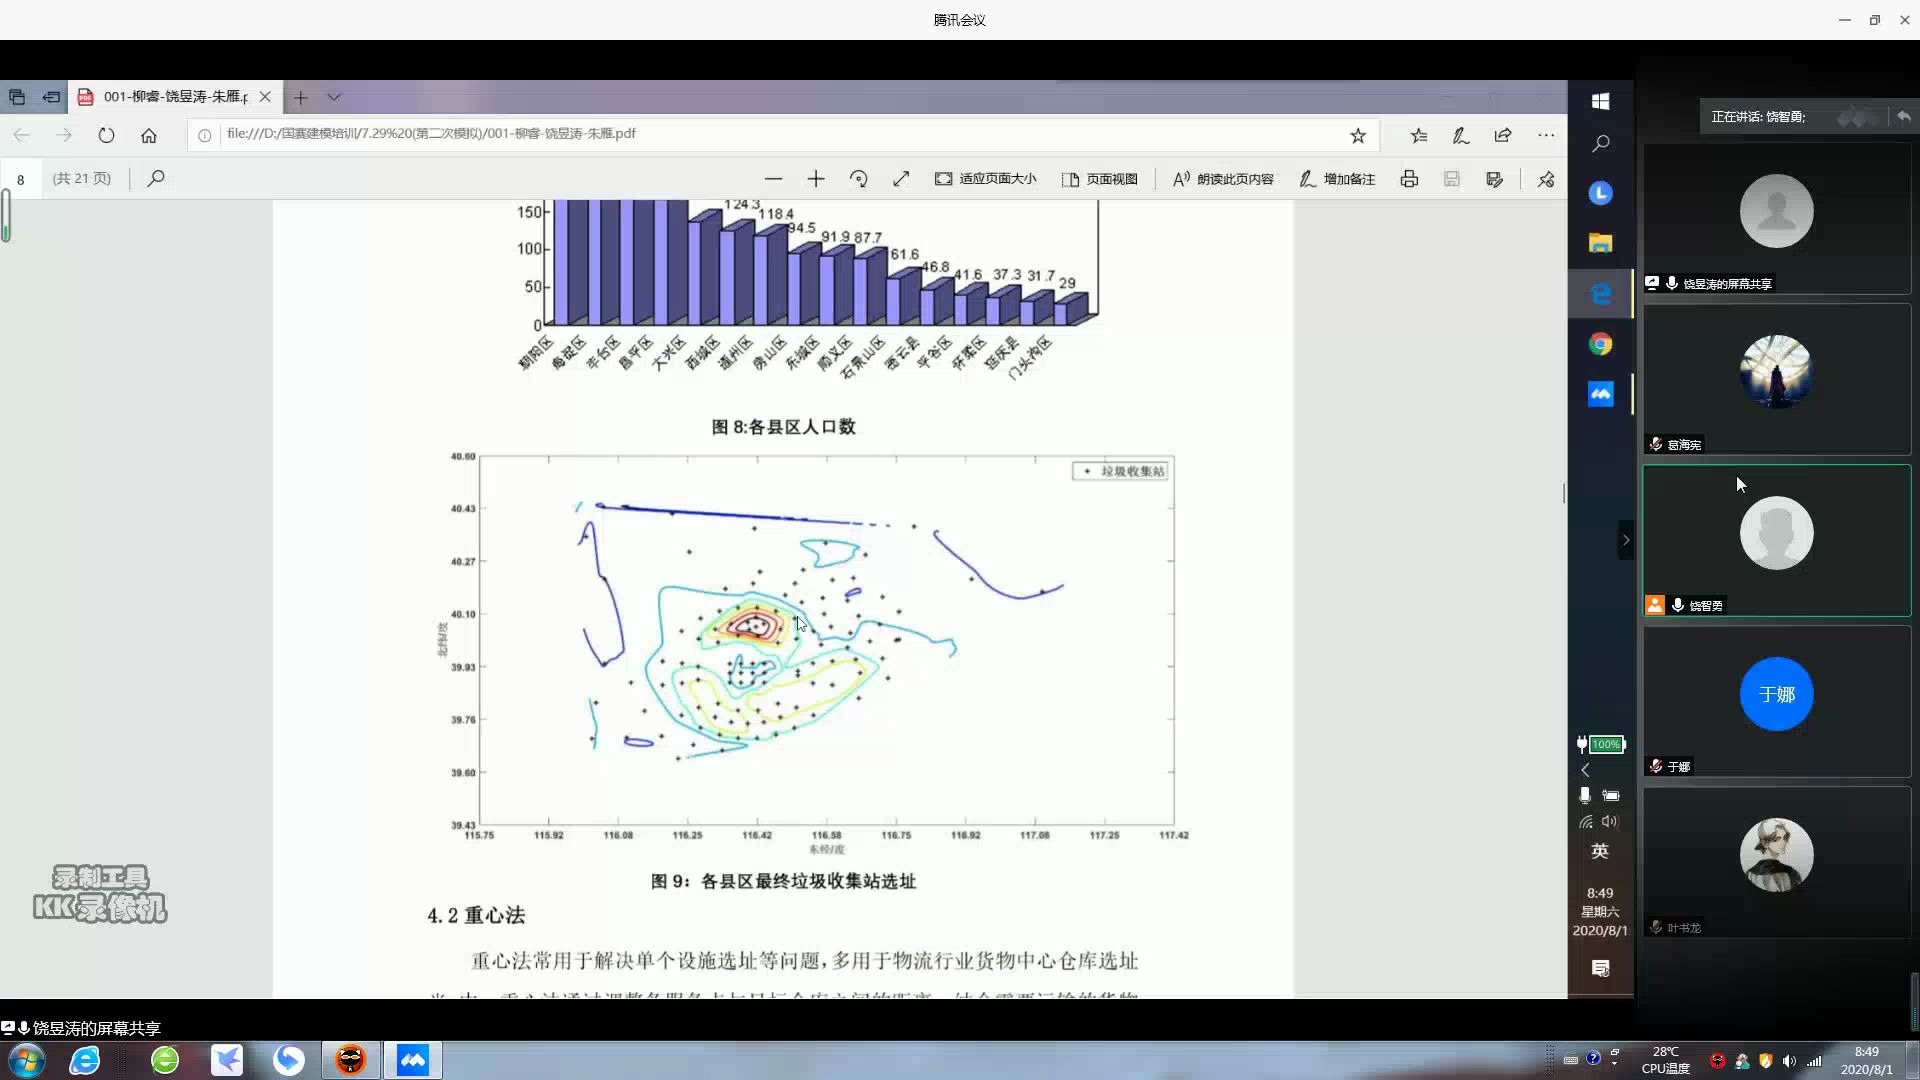Click 增加备注 add notes button

click(1337, 179)
